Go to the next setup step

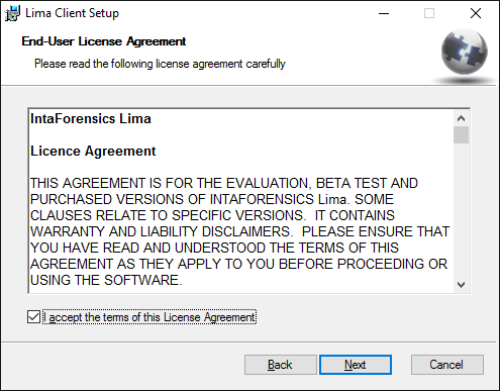[355, 365]
